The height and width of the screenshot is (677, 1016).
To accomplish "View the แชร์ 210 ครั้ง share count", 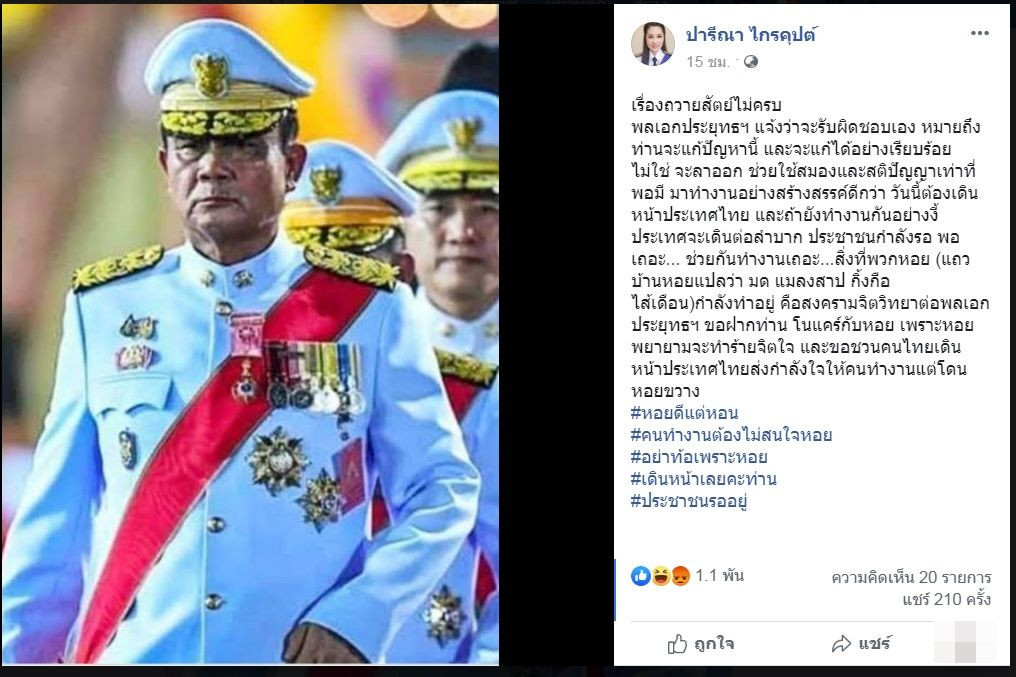I will click(946, 599).
